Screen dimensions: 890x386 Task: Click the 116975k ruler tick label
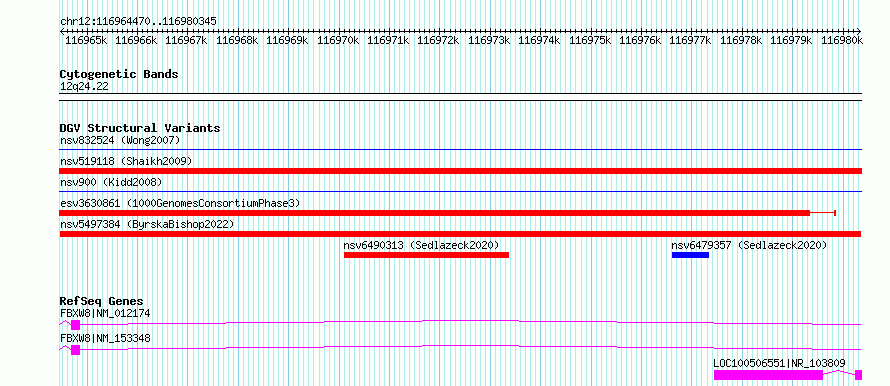[590, 40]
